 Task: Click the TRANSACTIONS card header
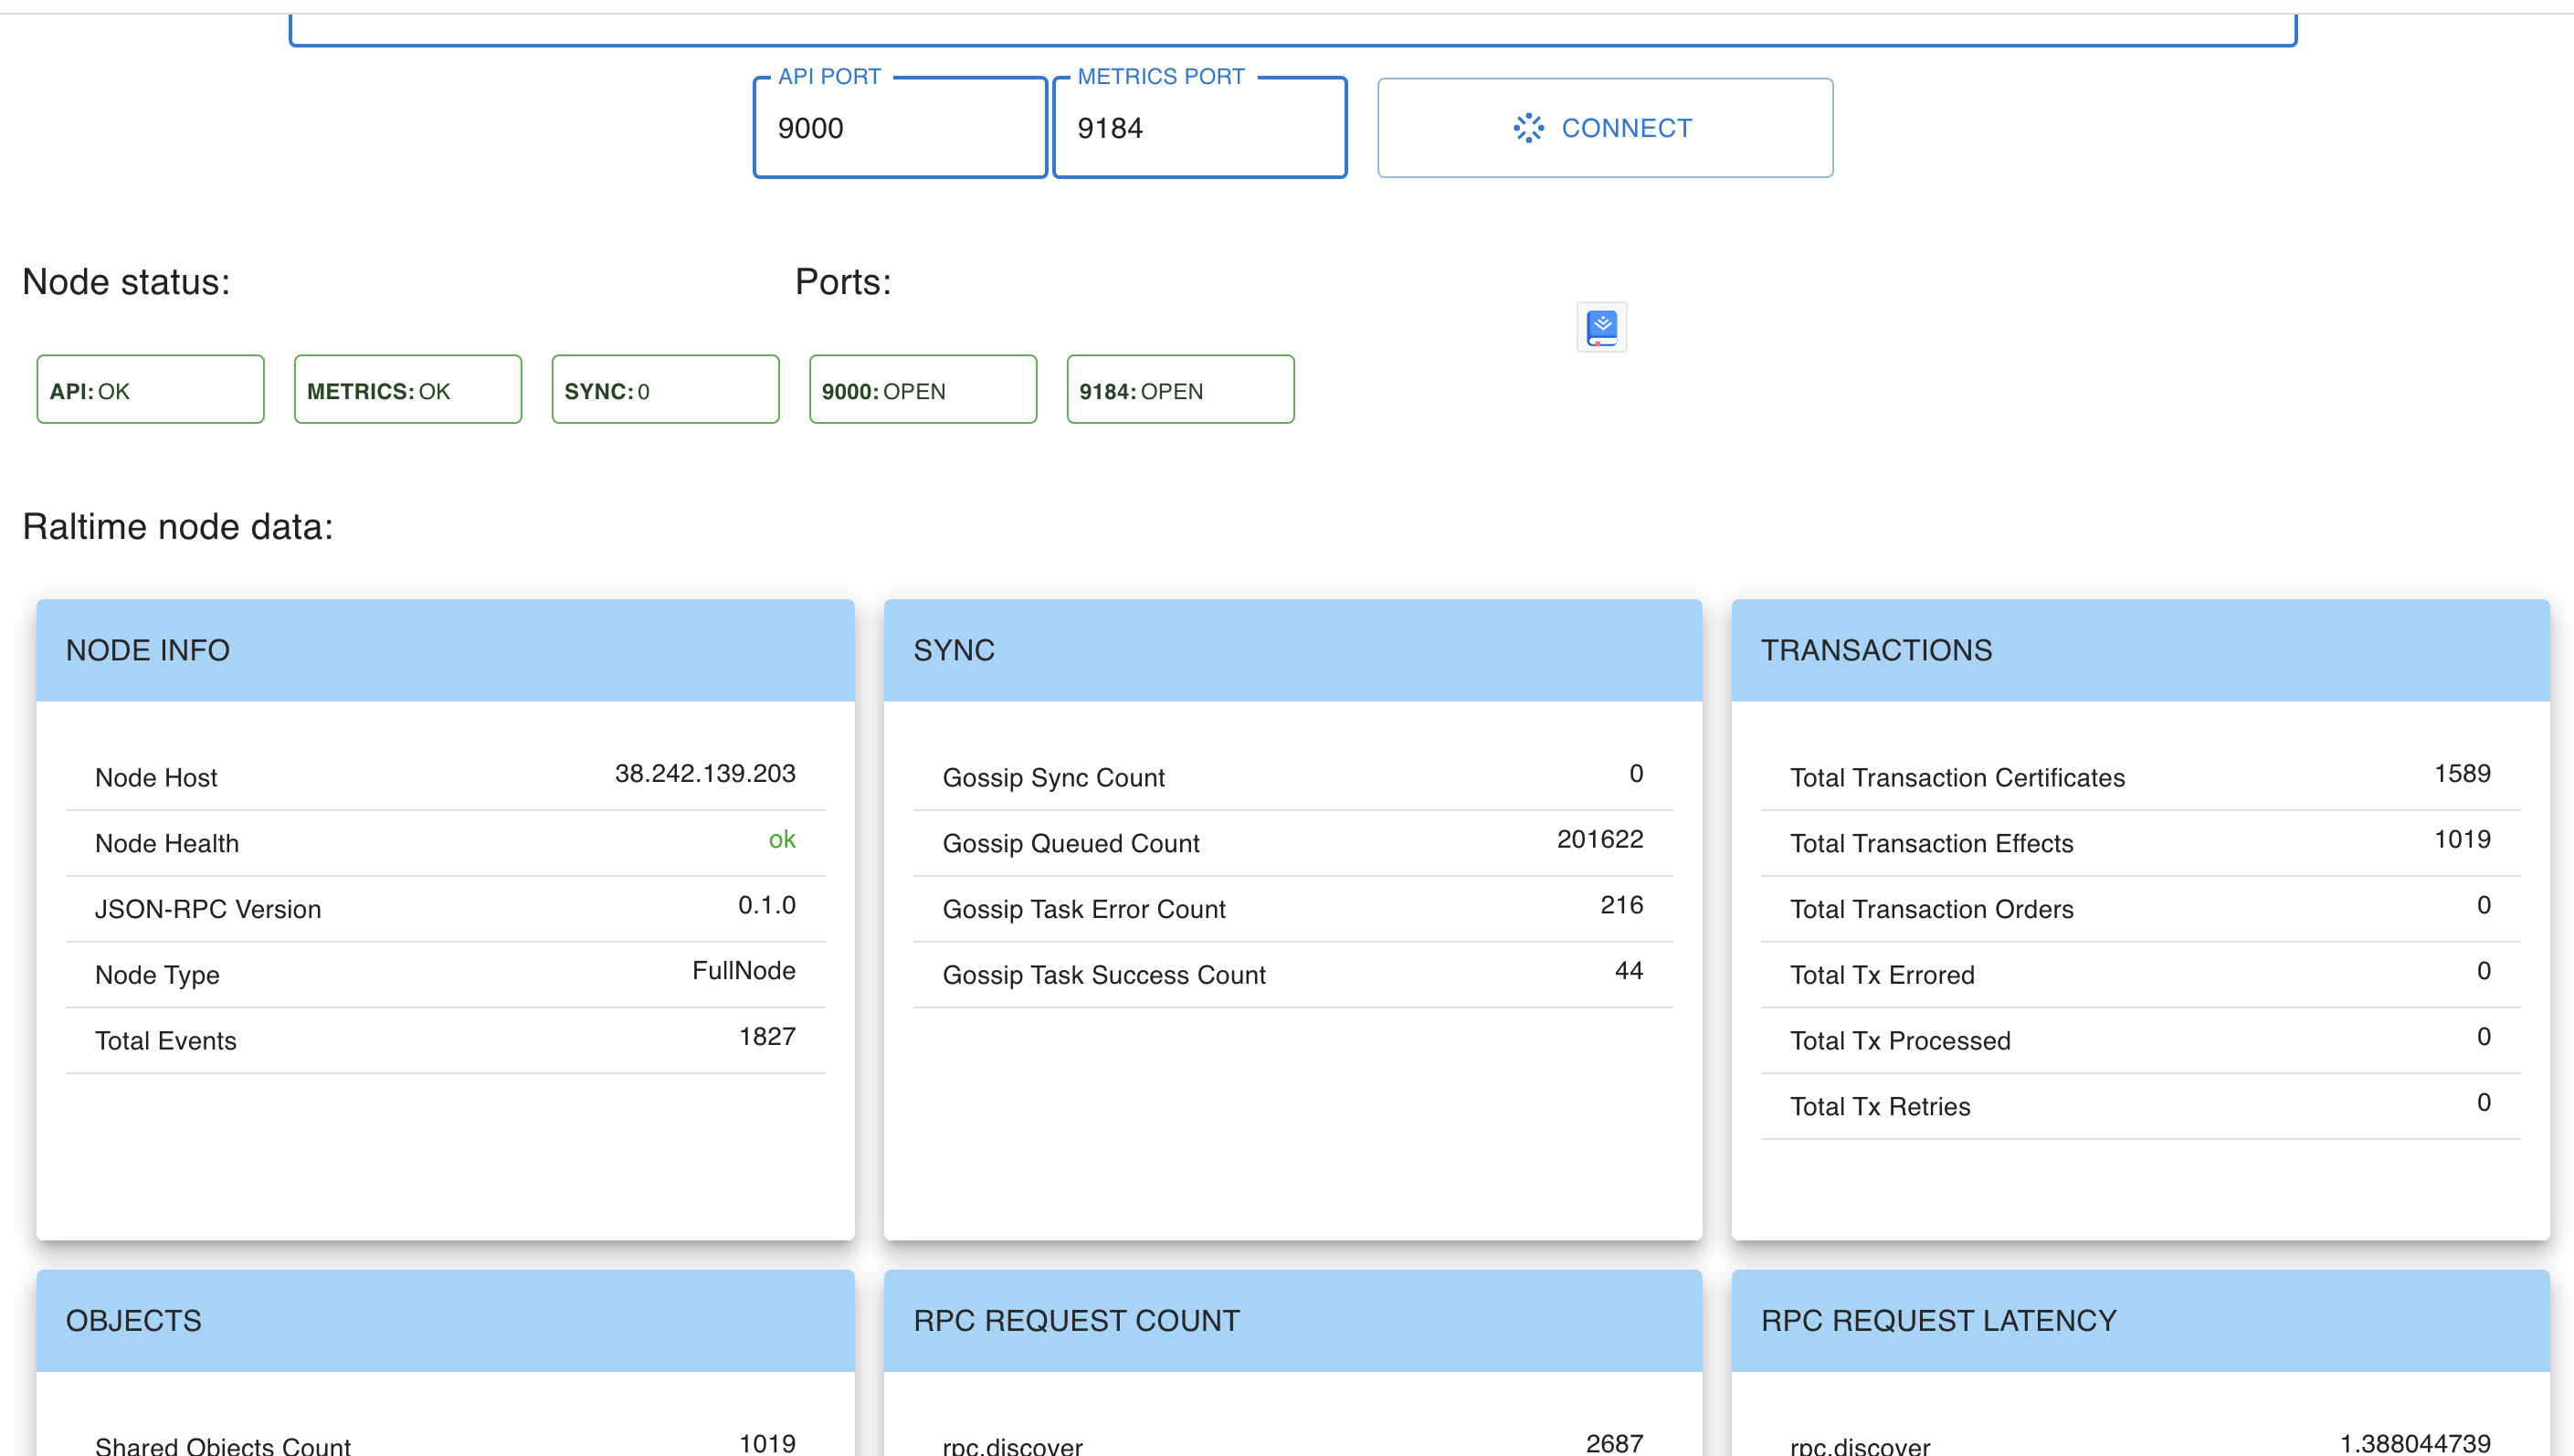click(2139, 650)
